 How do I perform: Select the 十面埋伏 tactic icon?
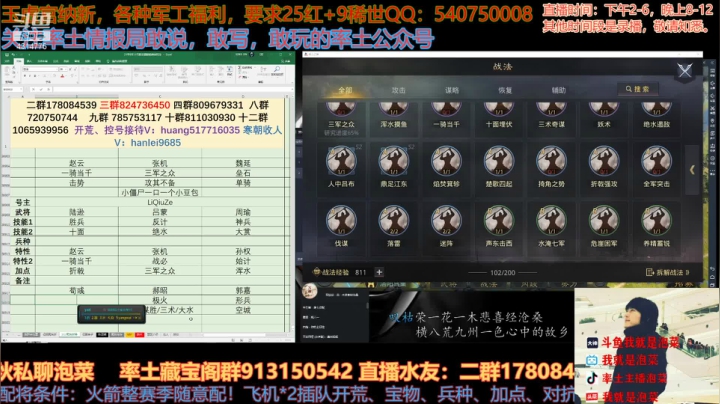[499, 110]
